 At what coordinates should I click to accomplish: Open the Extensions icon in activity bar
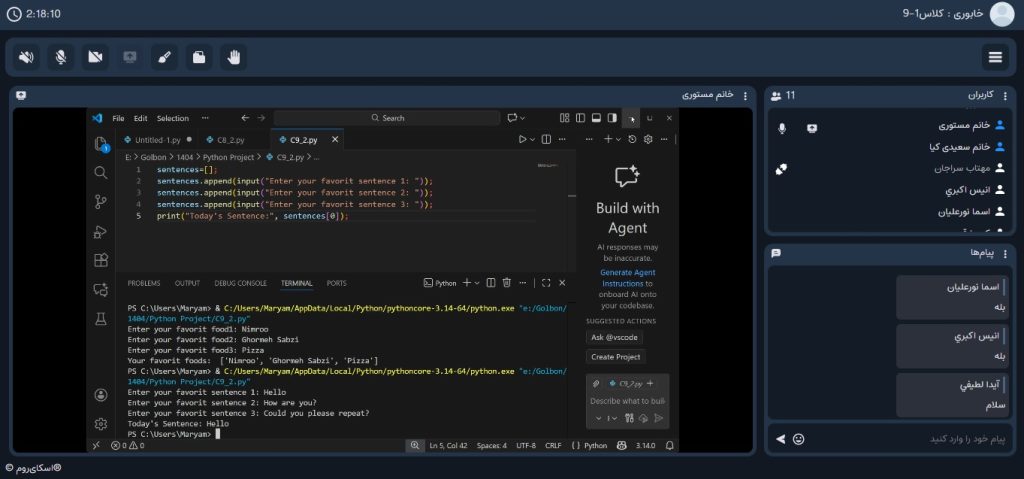(100, 260)
